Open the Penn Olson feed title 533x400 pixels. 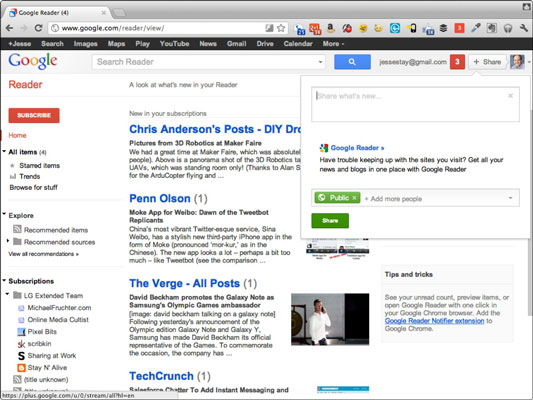(160, 198)
